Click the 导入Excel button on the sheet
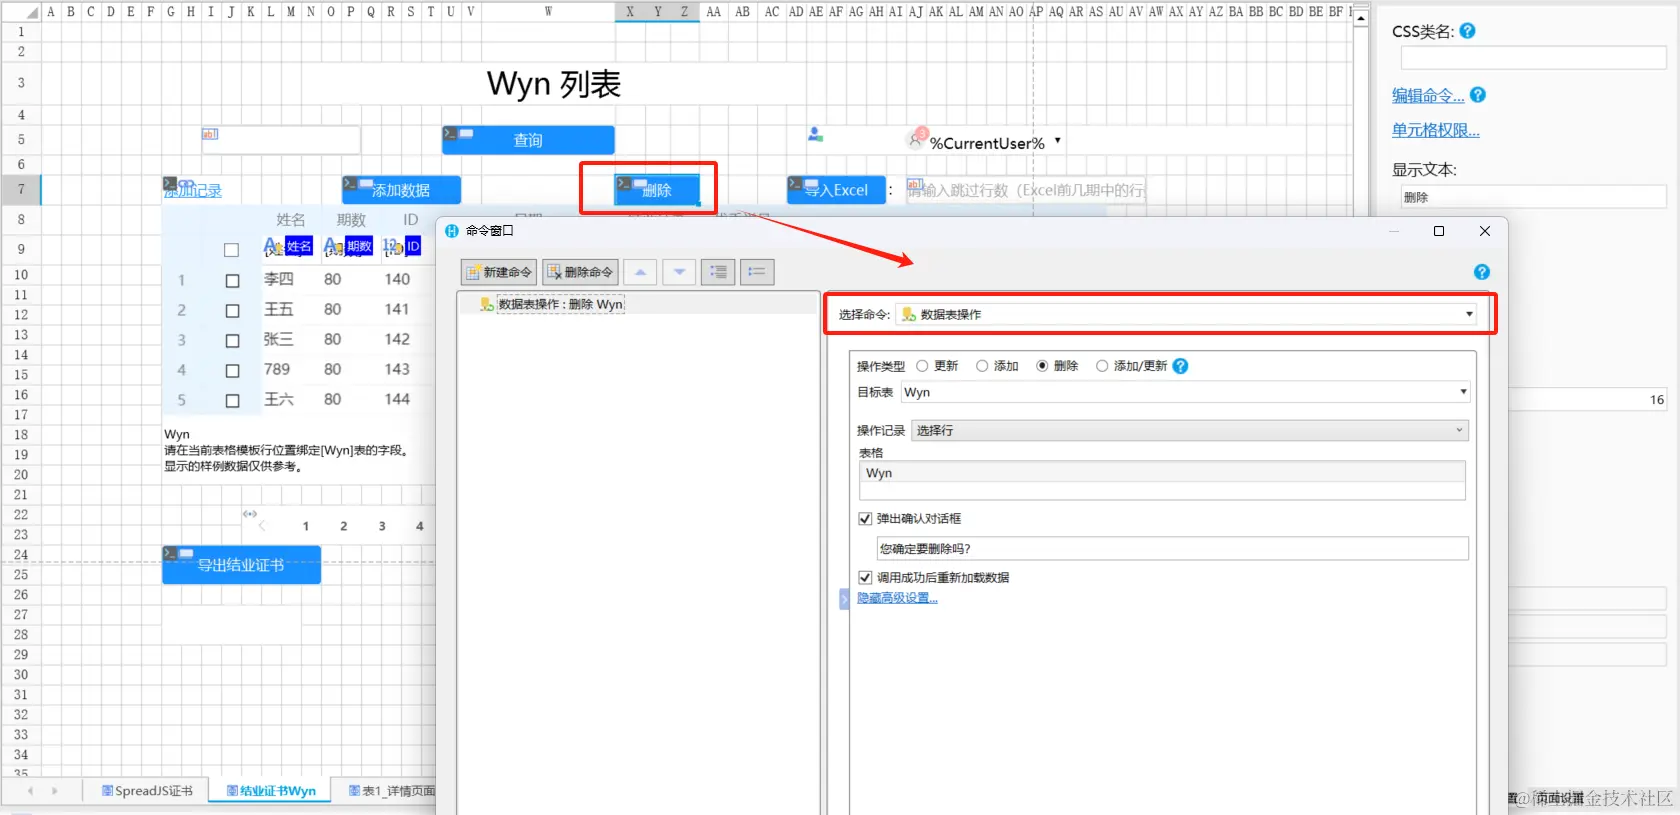Screen dimensions: 1680x815 pos(836,190)
